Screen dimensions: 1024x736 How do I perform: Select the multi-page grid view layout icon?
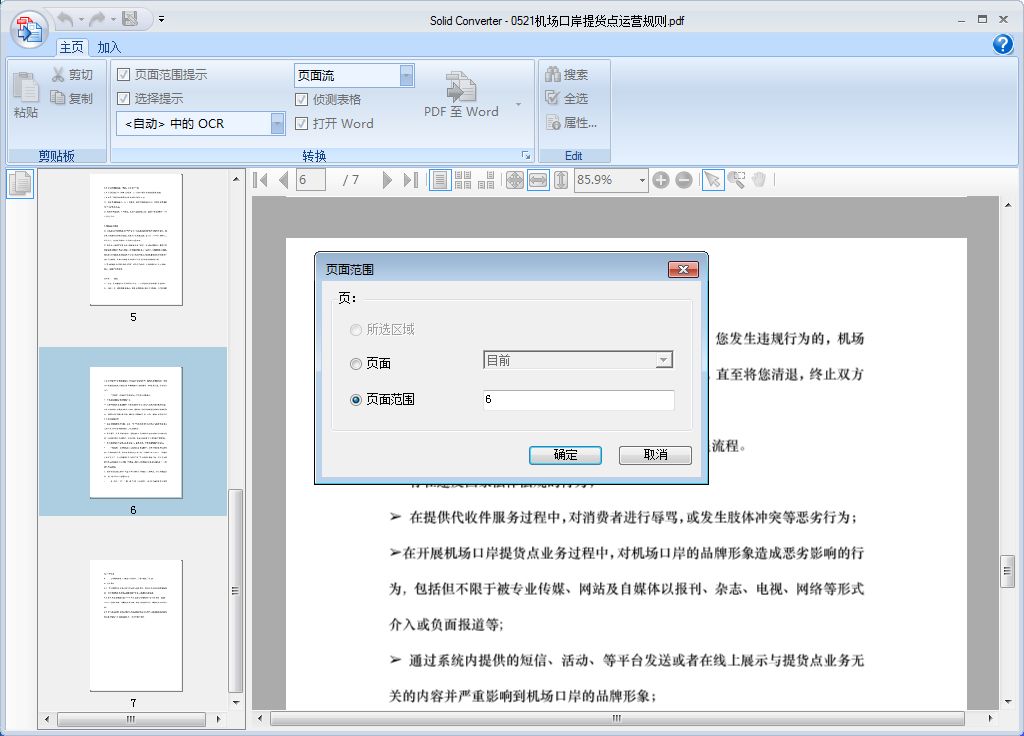[x=463, y=180]
